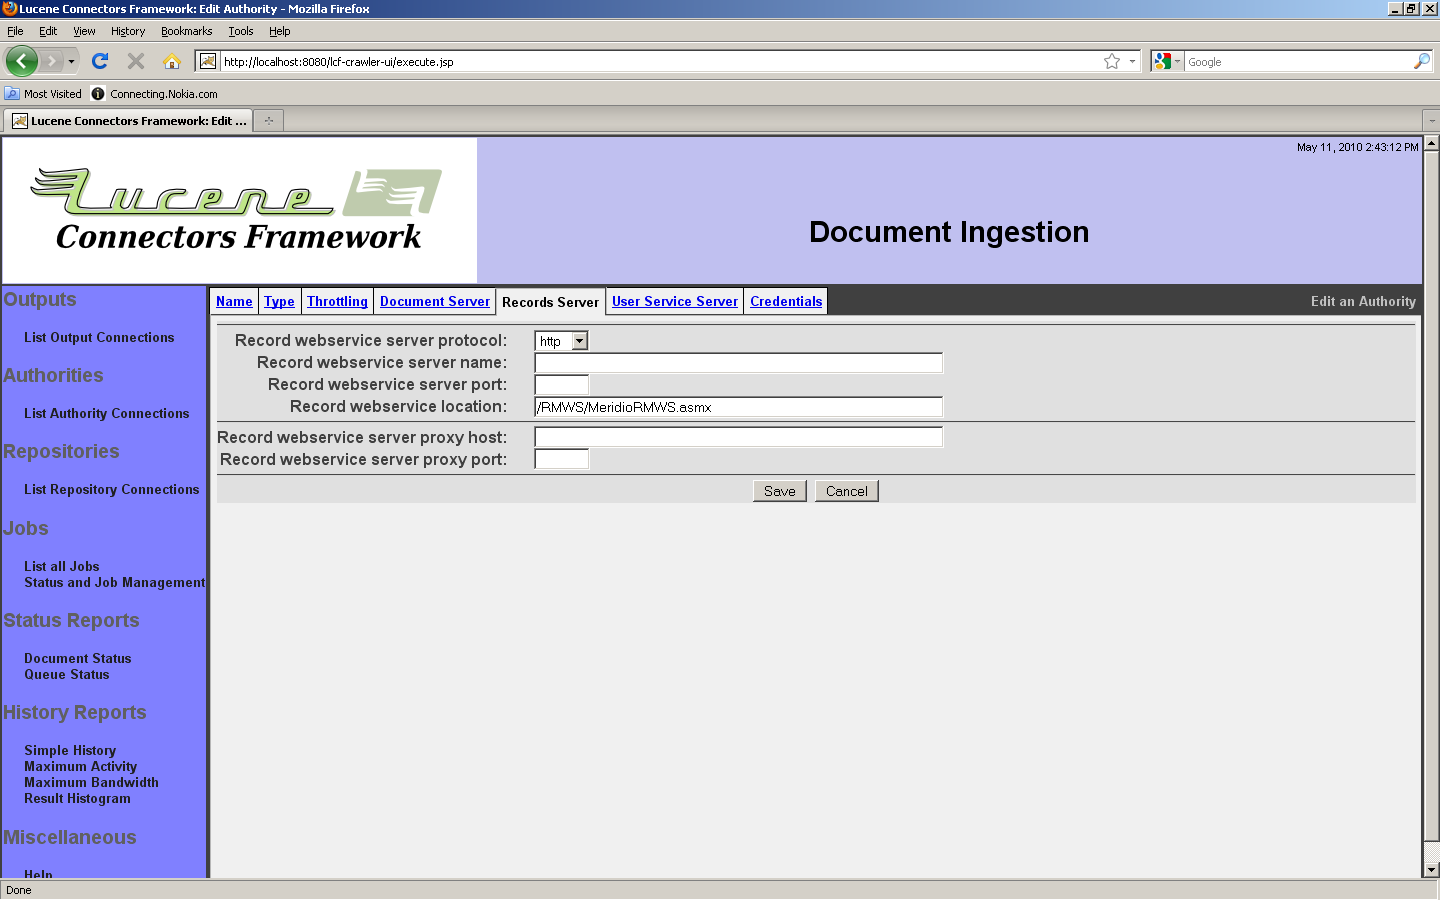Click the browser Back arrow button
1440x900 pixels.
coord(22,61)
